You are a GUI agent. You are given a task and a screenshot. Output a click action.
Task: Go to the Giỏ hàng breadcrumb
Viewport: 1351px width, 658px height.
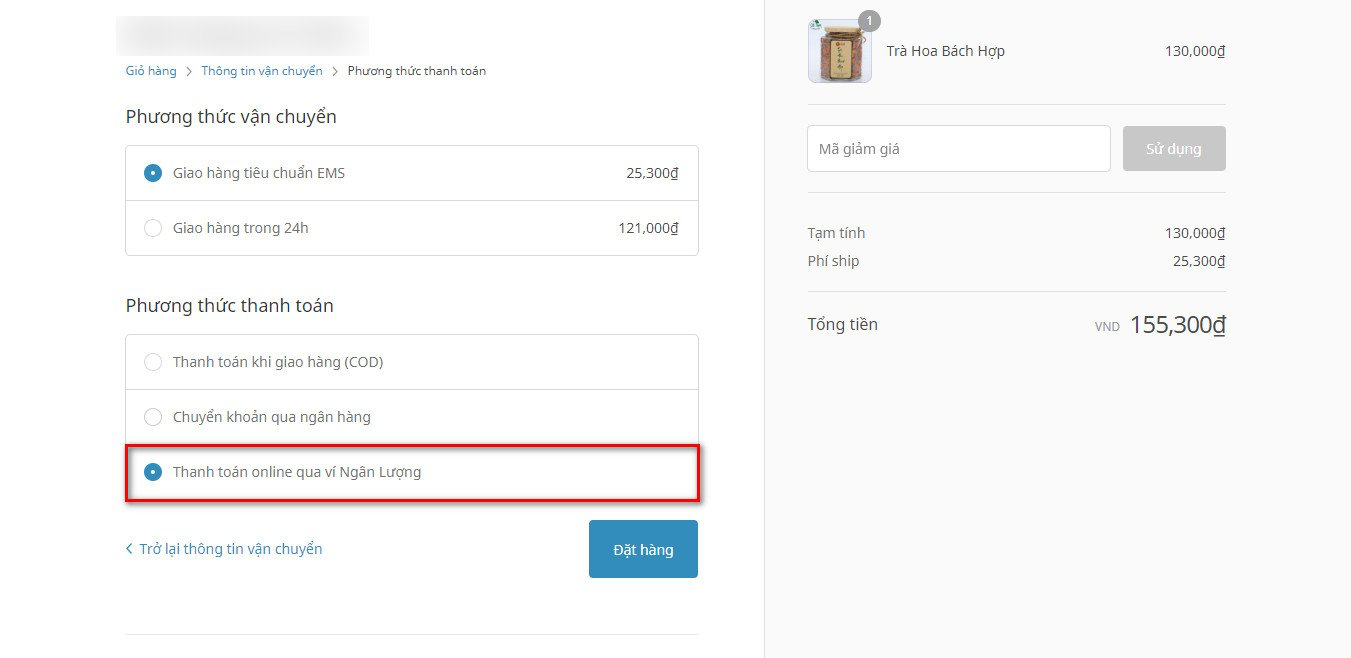[x=151, y=71]
